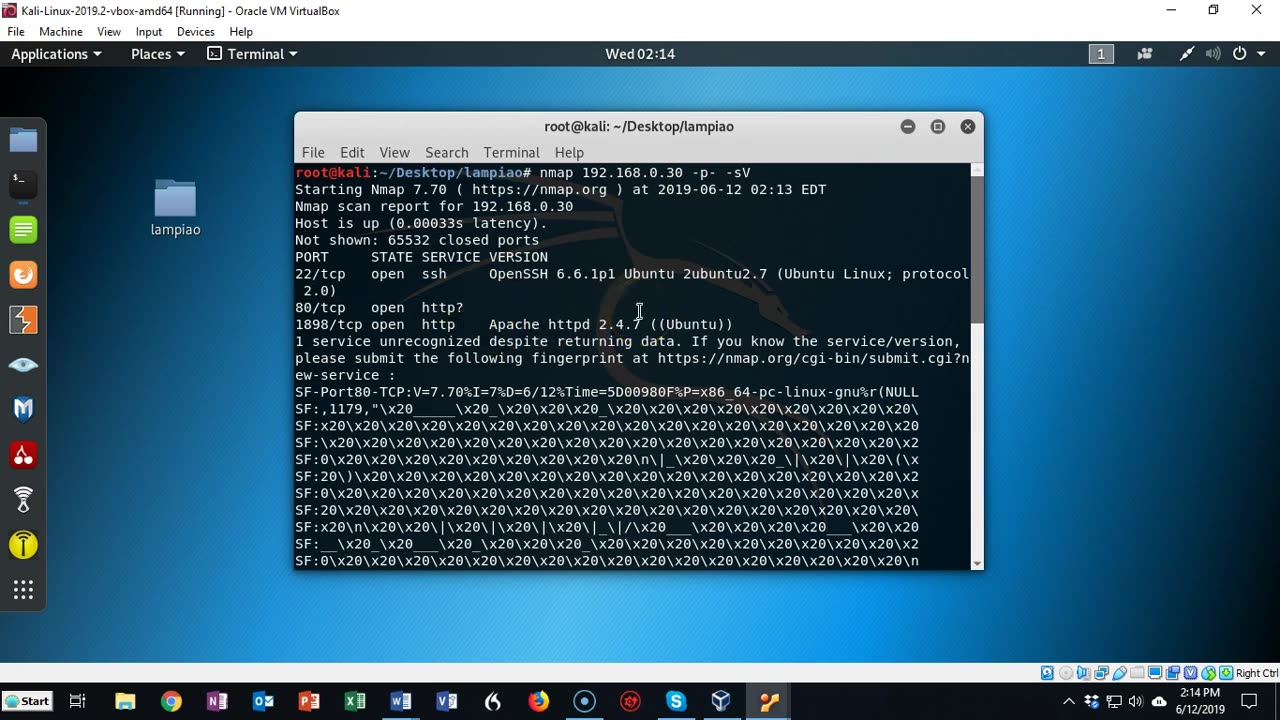1280x720 pixels.
Task: Open VirtualBox File menu
Action: pos(16,32)
